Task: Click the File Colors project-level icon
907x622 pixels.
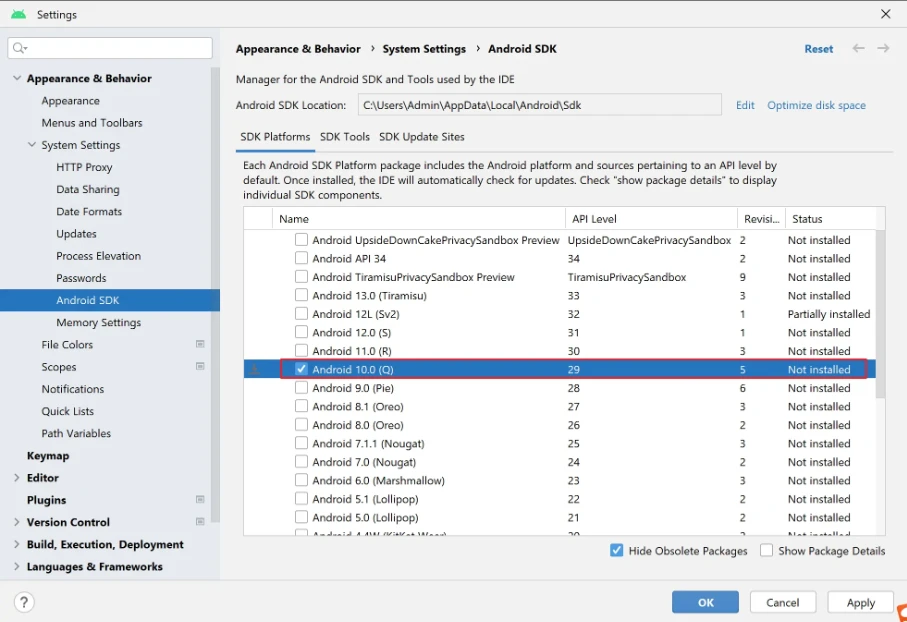Action: coord(200,345)
